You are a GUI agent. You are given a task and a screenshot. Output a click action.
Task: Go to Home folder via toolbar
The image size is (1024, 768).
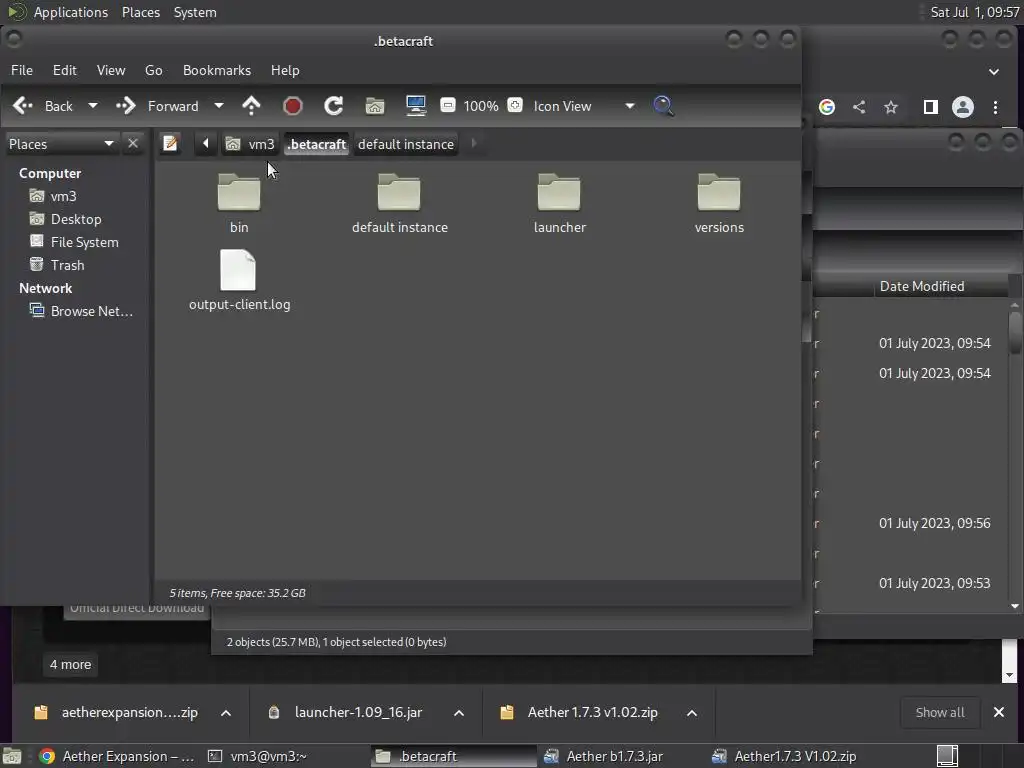point(375,106)
